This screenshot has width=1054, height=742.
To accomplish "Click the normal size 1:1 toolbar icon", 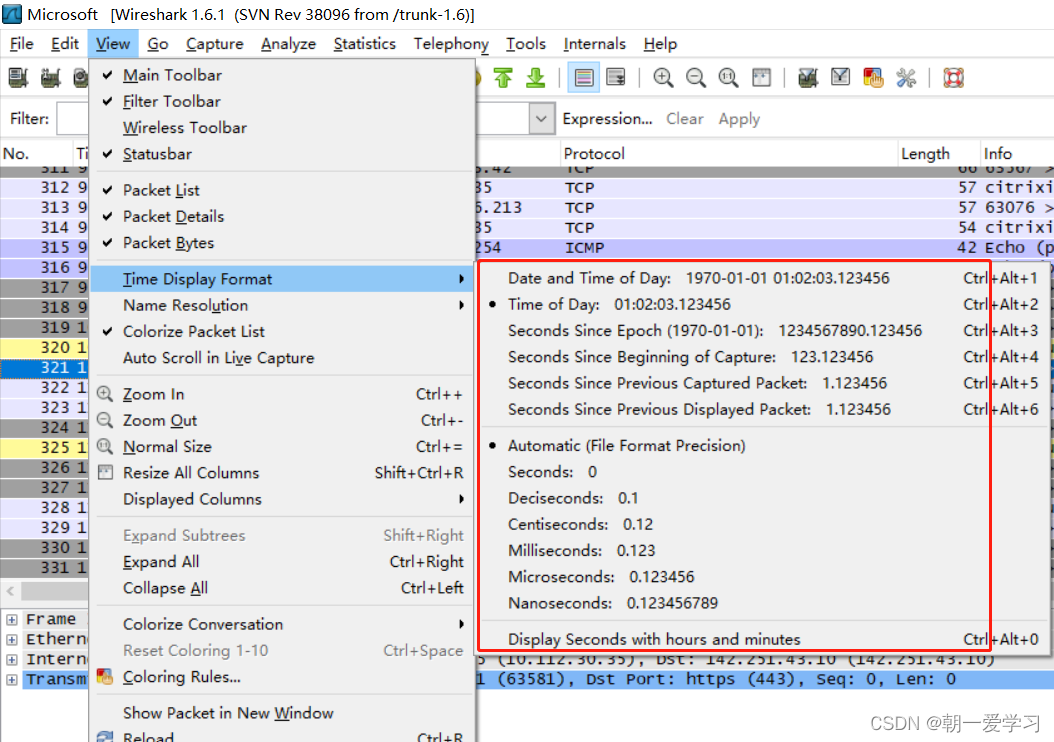I will 728,78.
